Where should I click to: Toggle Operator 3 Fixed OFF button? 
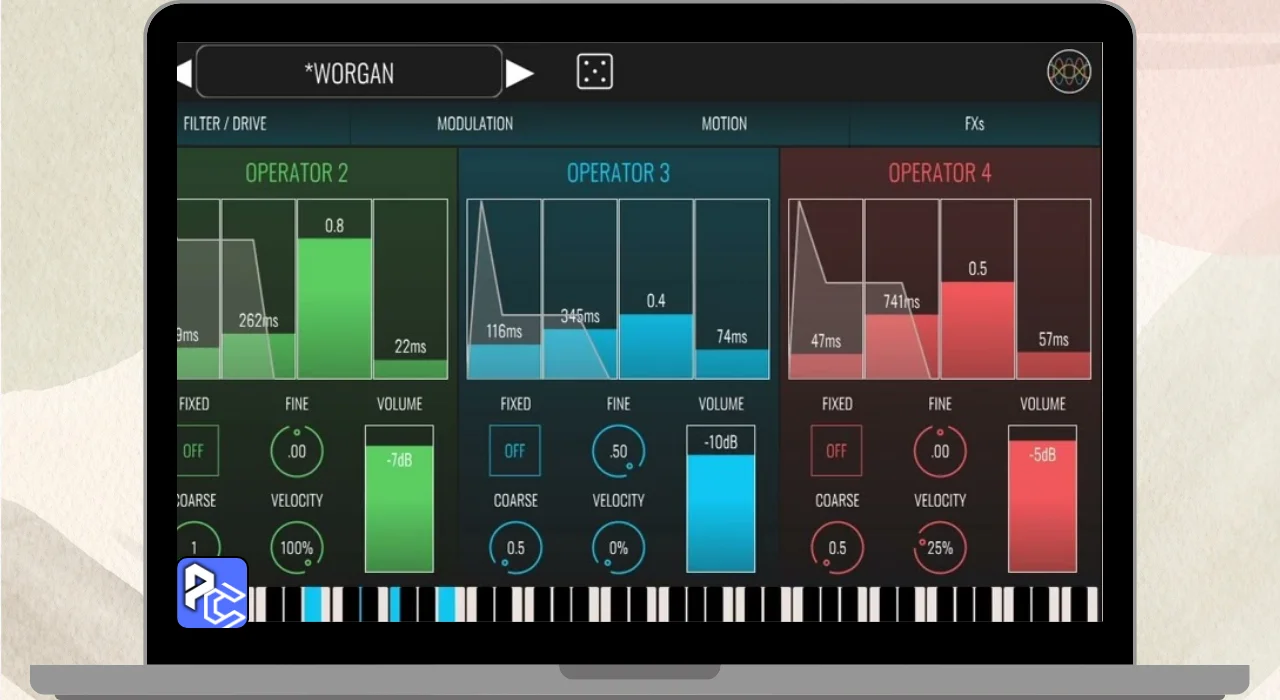click(x=515, y=451)
